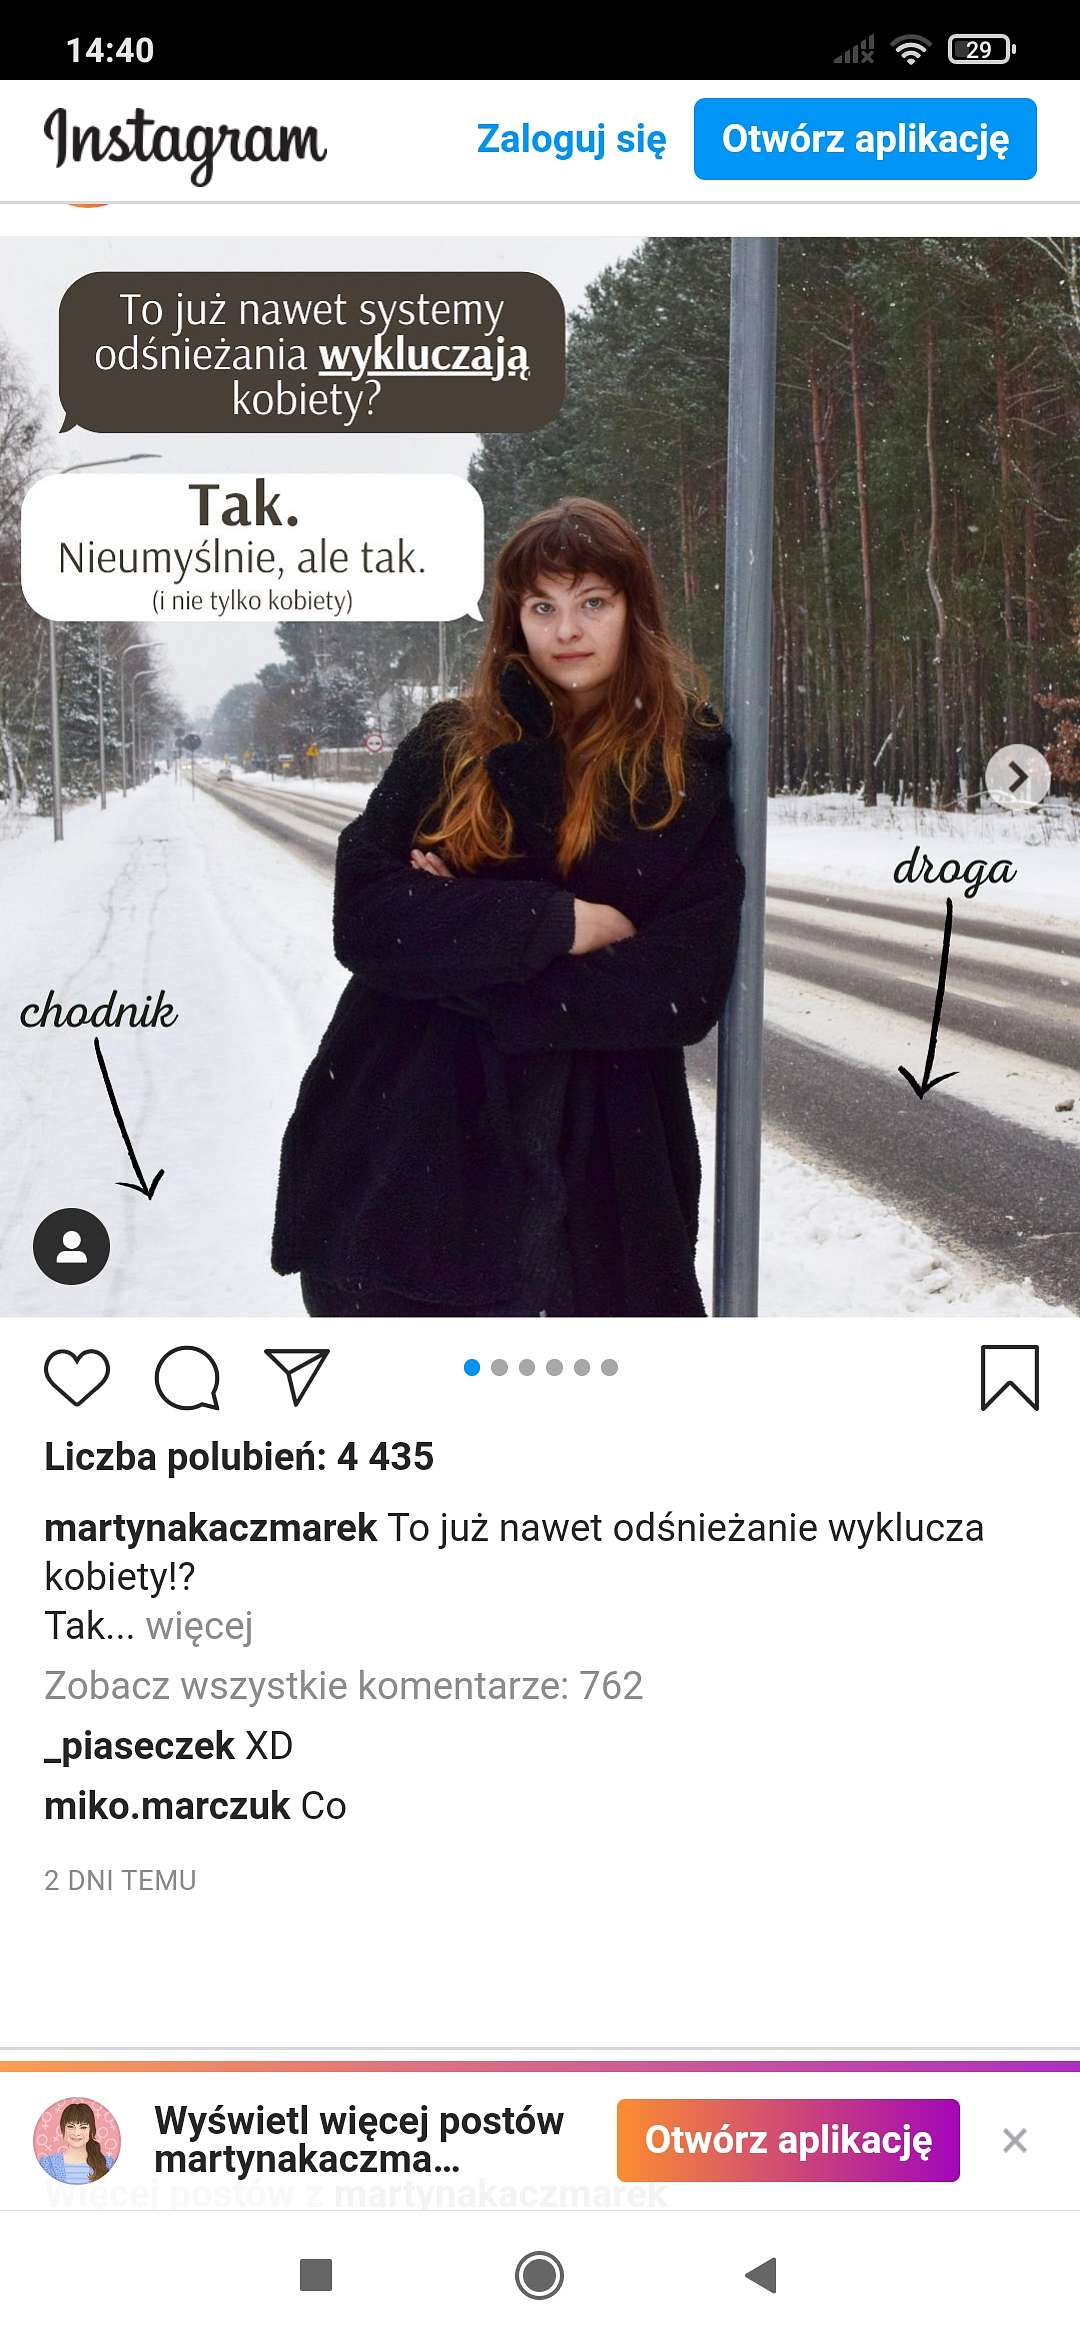Tap the gradient Otwórz aplikację banner button

tap(788, 2140)
